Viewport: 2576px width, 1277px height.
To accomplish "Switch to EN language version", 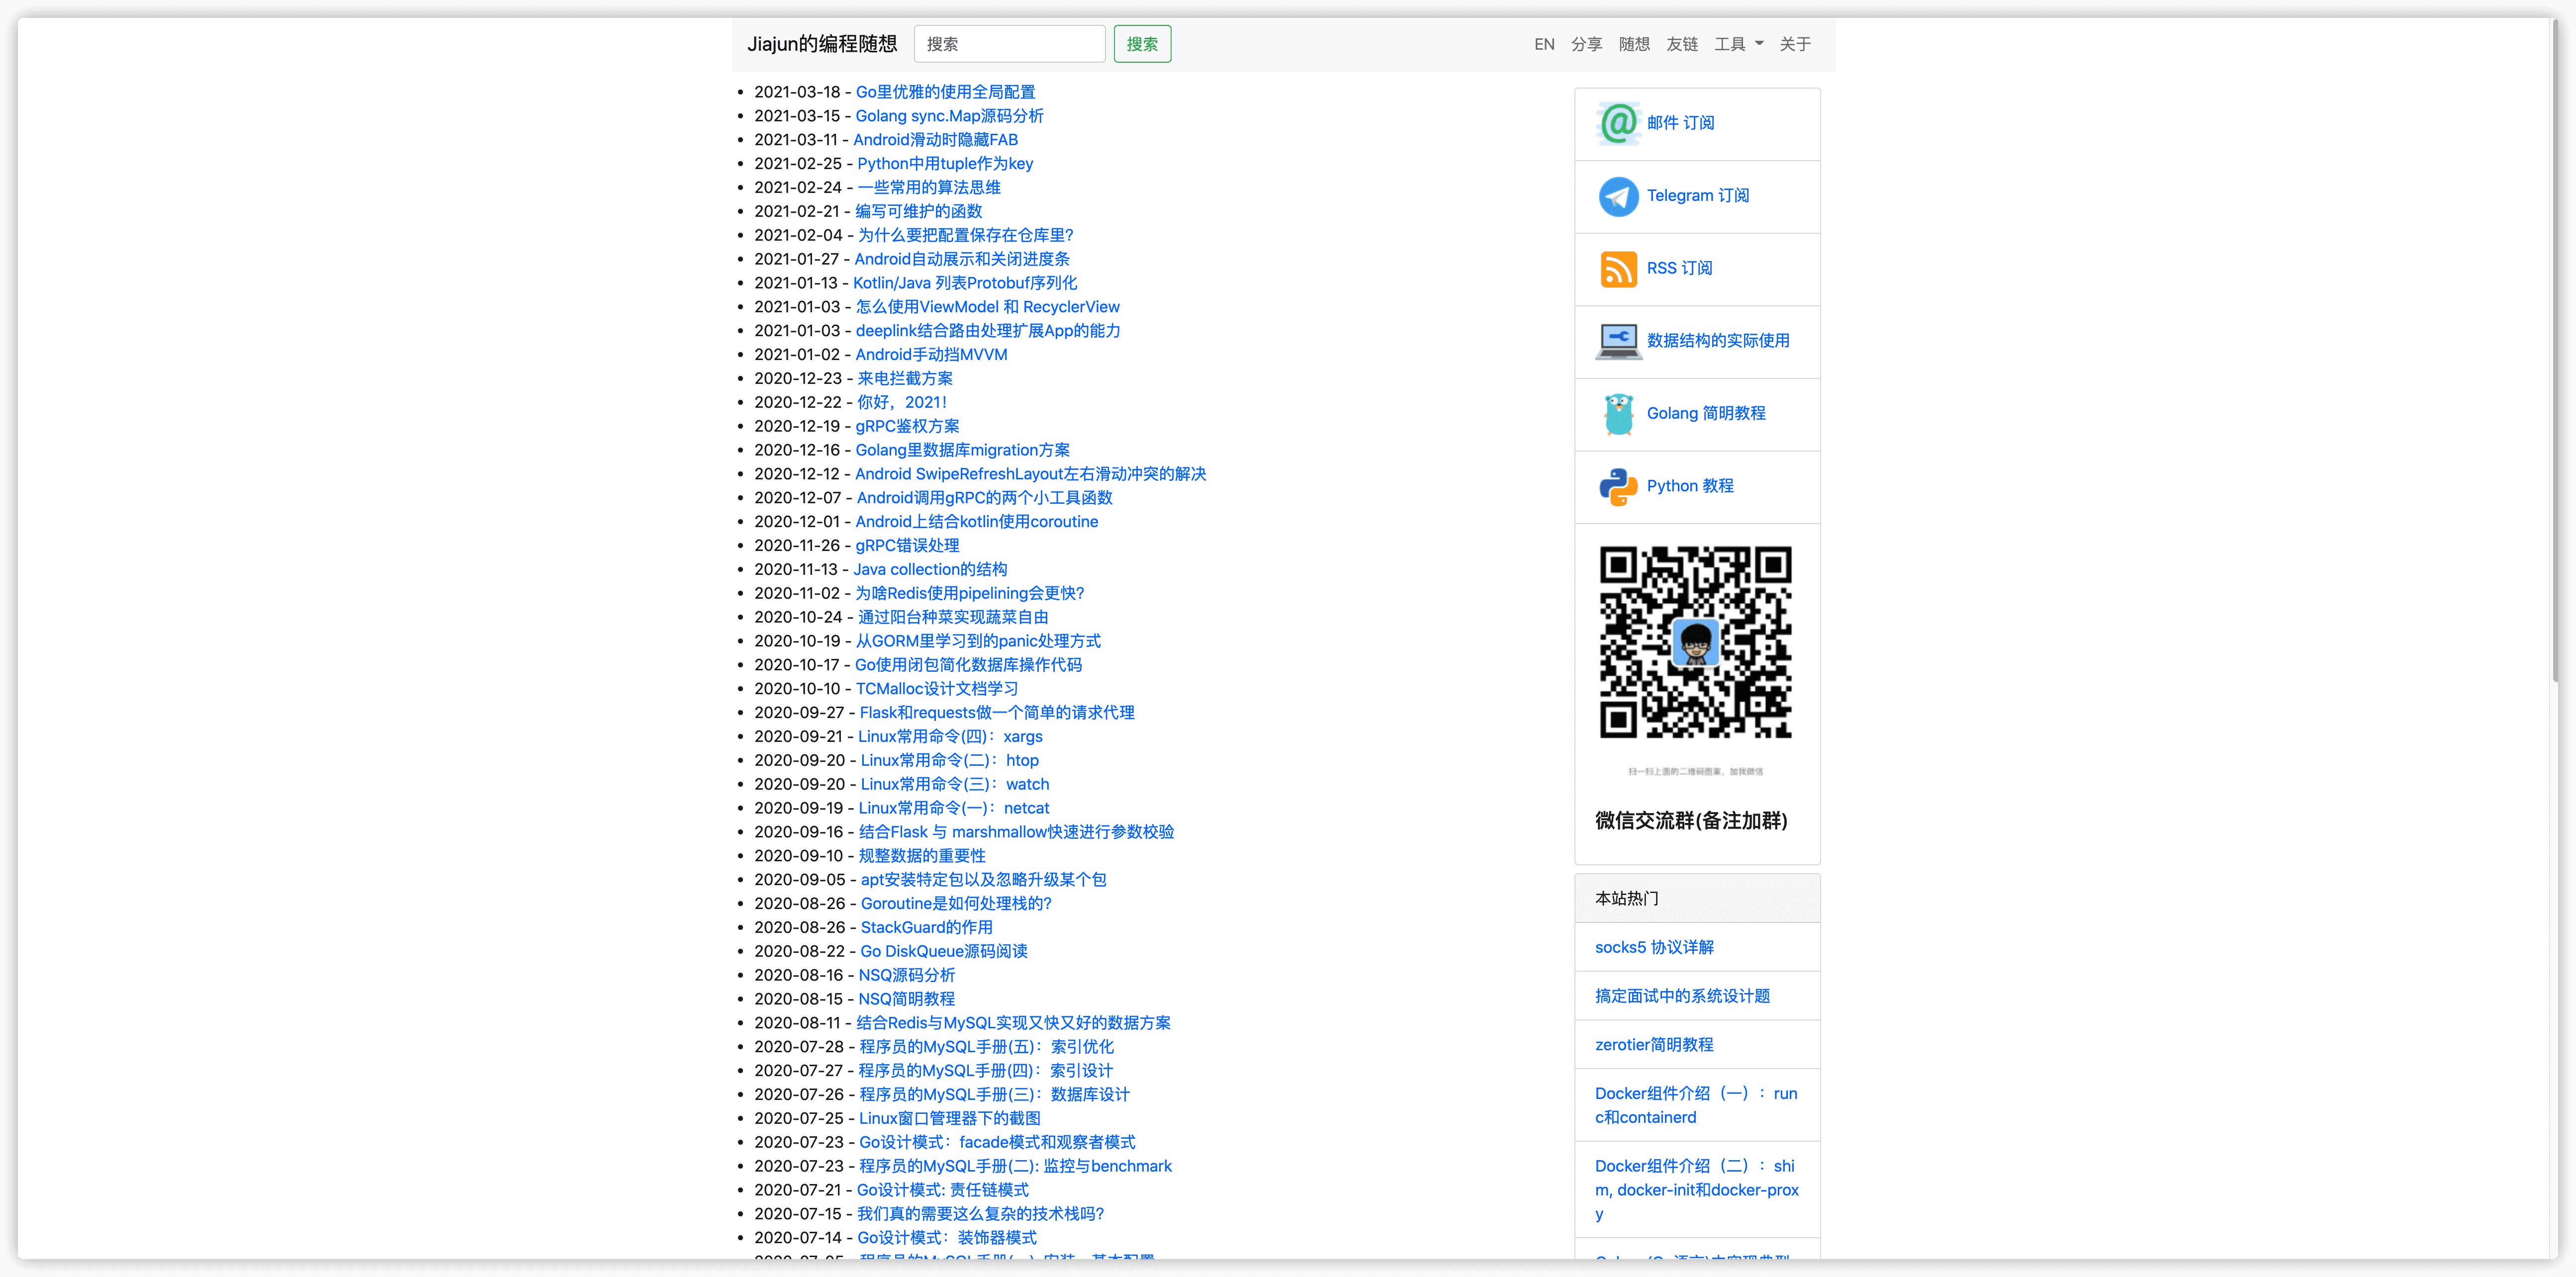I will click(1544, 44).
